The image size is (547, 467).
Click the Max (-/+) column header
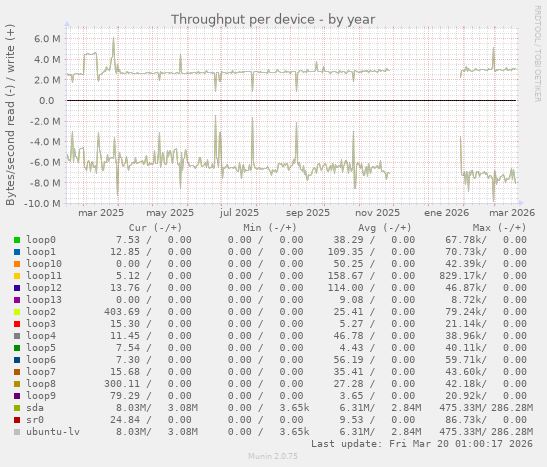coord(499,228)
